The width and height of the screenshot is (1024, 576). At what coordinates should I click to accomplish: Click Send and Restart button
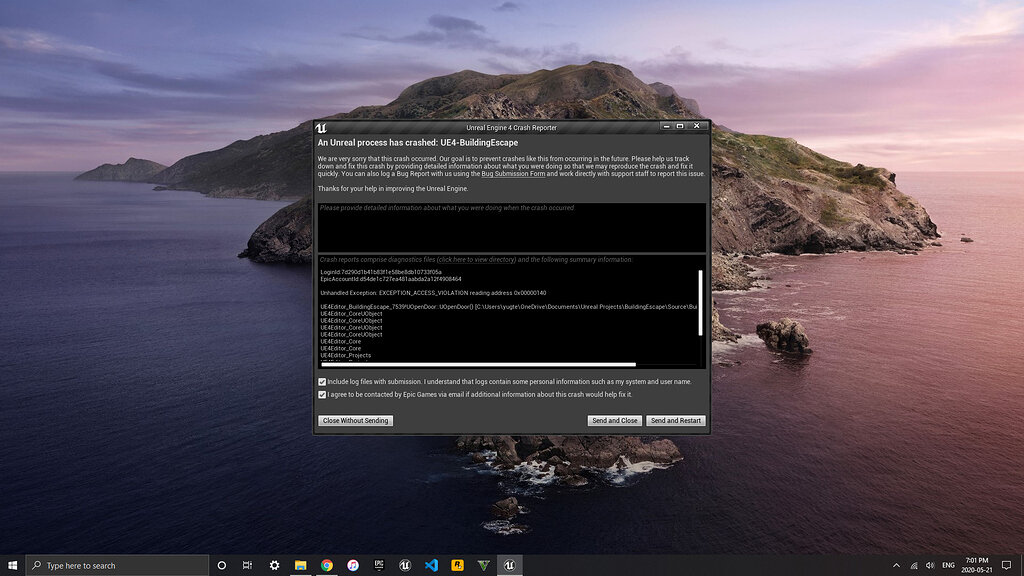676,421
